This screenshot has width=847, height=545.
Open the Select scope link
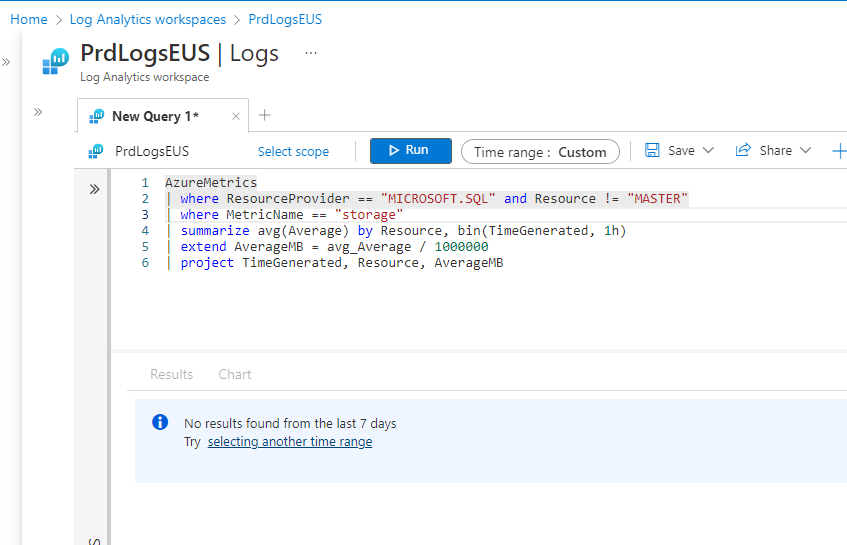[x=293, y=152]
